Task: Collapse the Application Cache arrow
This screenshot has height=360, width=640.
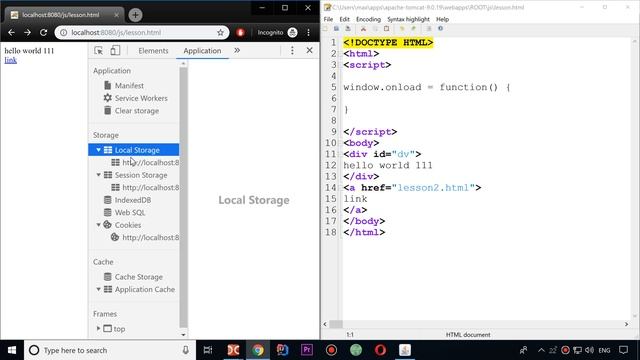Action: coord(98,289)
